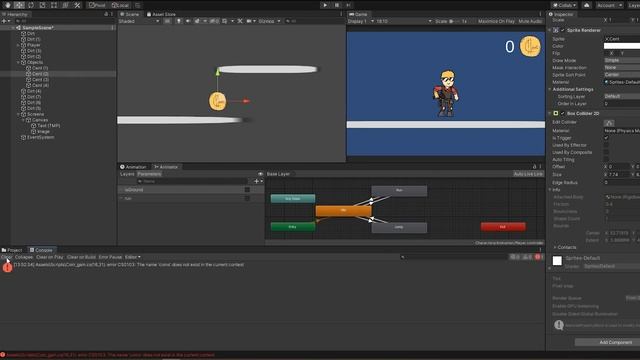The image size is (640, 360).
Task: Open the Account dropdown
Action: tap(609, 5)
